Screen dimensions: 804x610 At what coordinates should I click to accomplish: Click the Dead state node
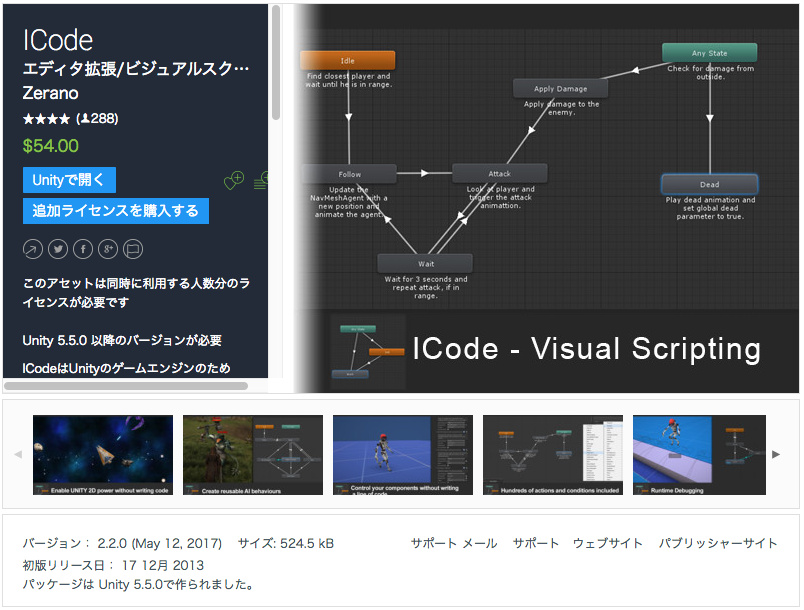pyautogui.click(x=710, y=185)
